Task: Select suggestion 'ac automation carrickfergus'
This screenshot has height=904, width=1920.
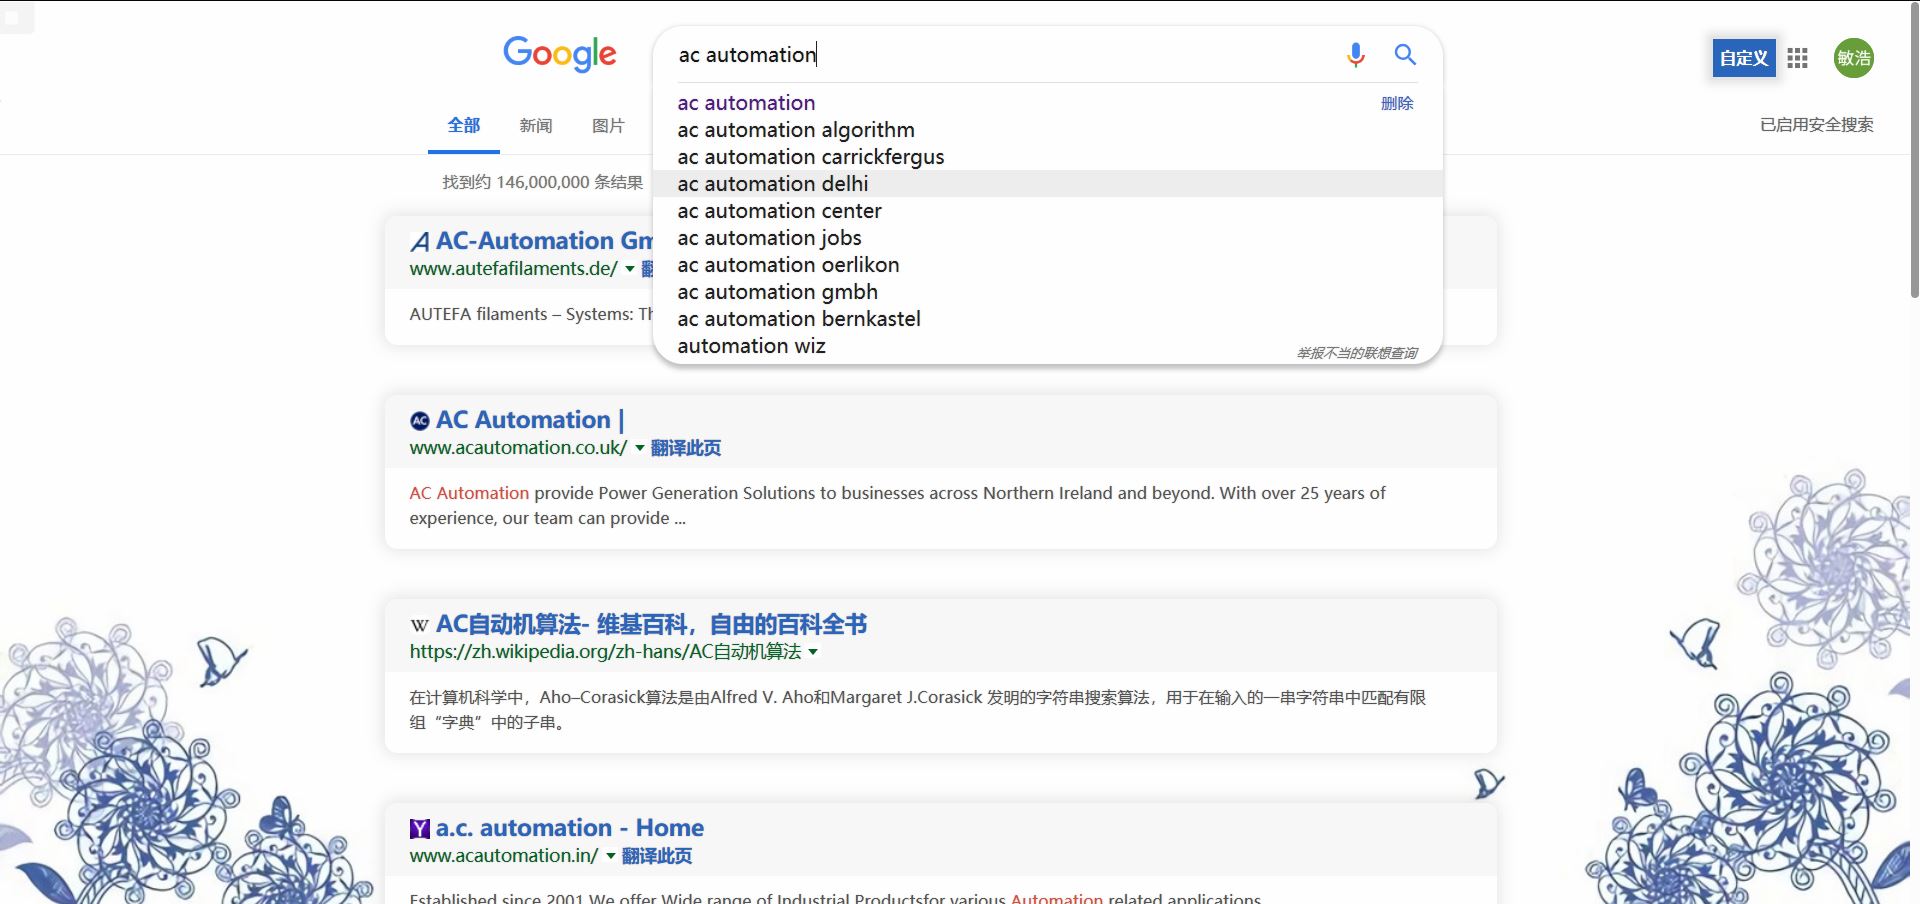Action: click(1047, 157)
